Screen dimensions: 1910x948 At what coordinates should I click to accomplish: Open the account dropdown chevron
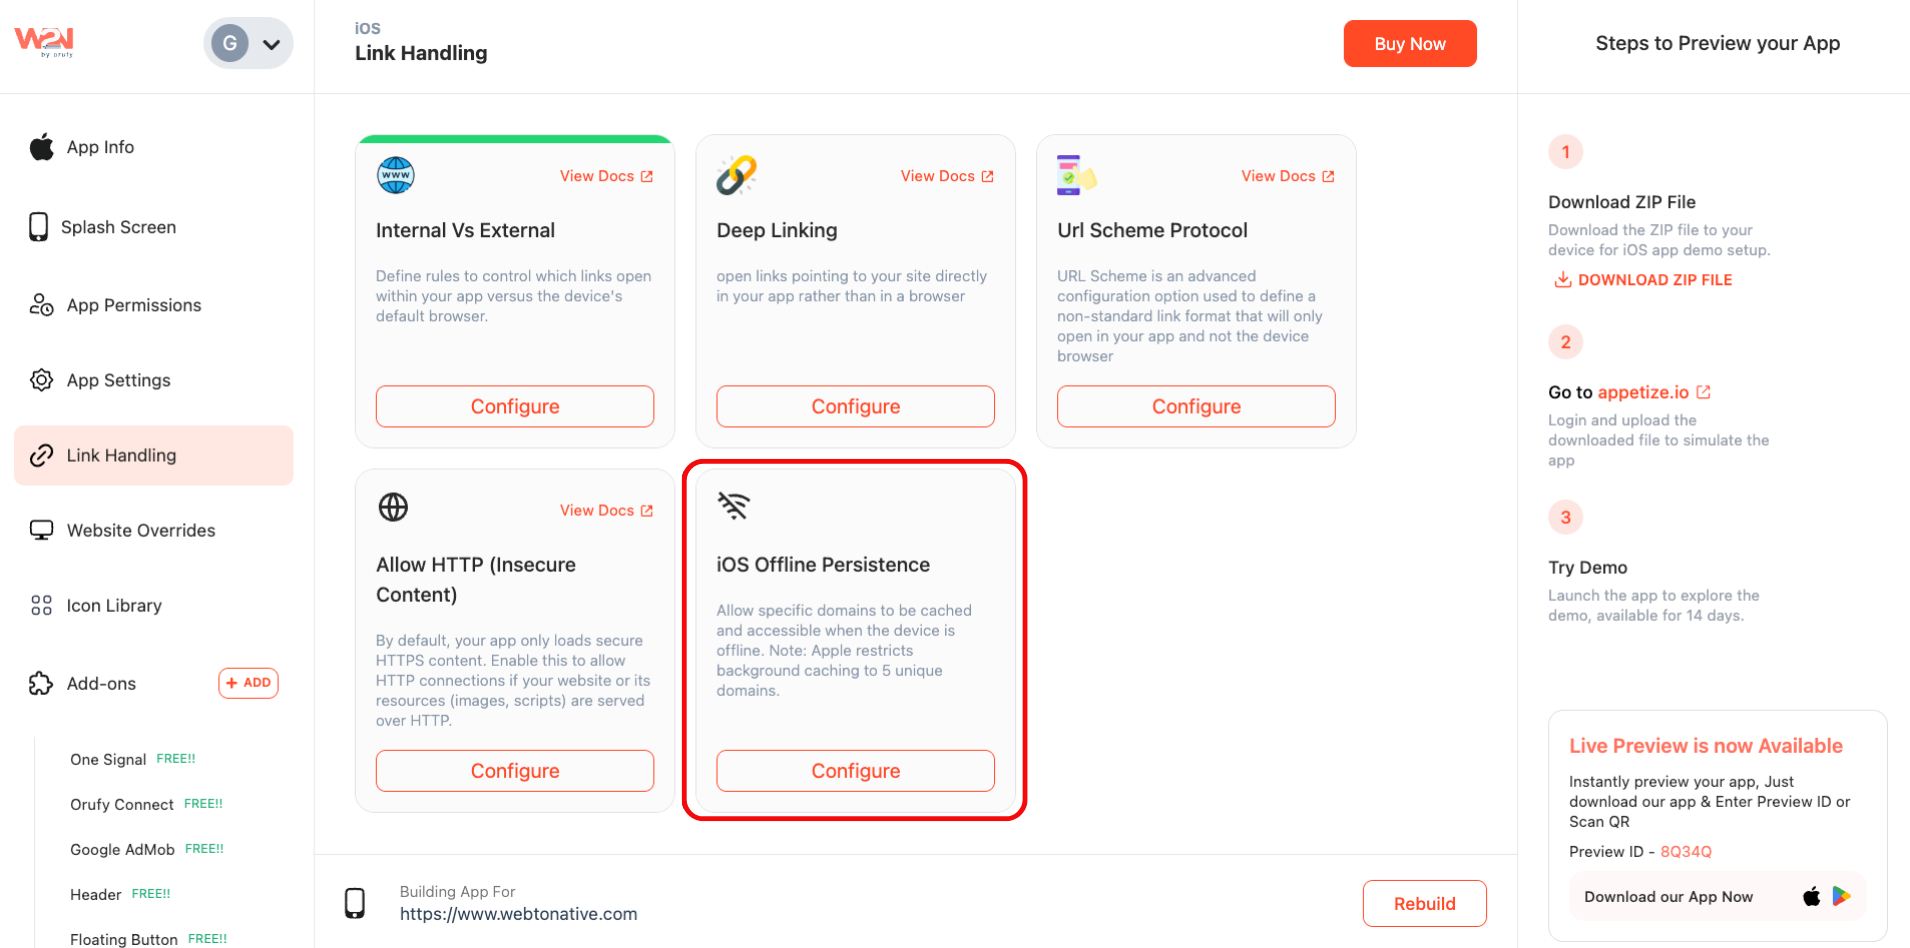point(271,44)
